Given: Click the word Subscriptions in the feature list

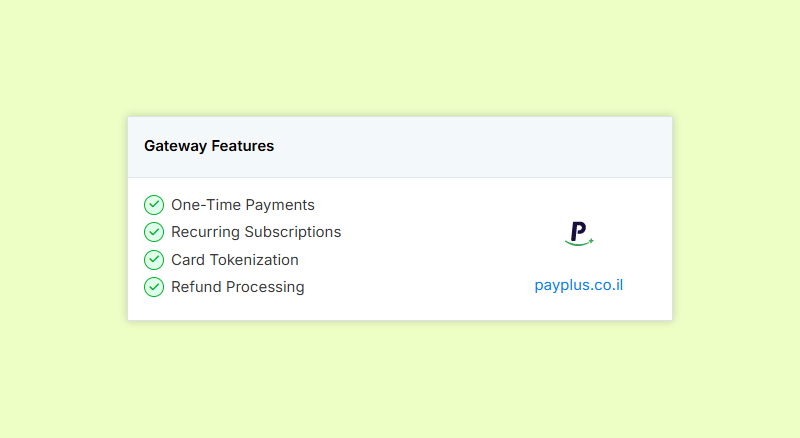Looking at the screenshot, I should [x=296, y=232].
